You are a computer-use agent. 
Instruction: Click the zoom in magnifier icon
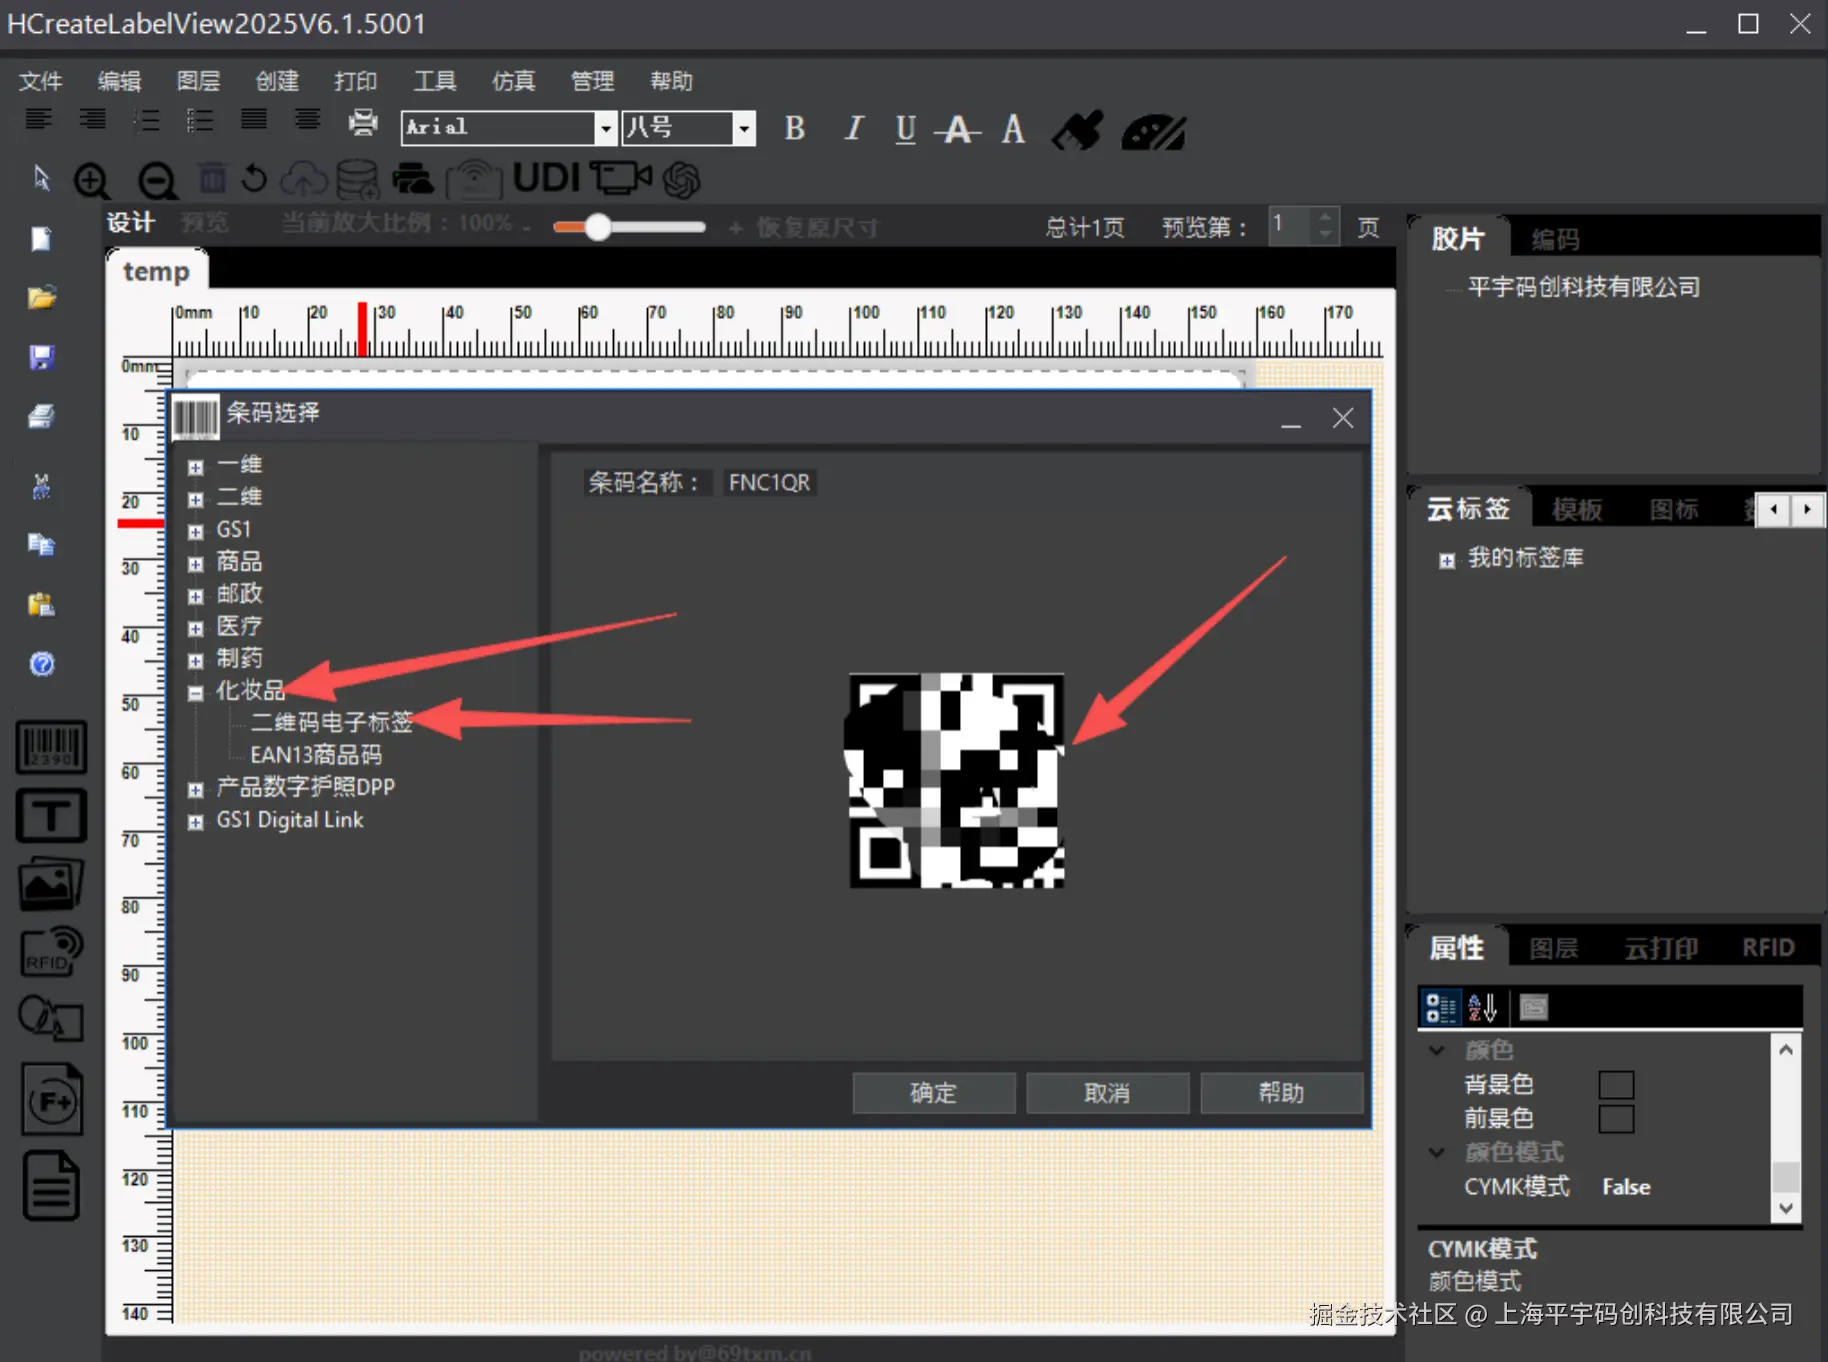click(92, 181)
